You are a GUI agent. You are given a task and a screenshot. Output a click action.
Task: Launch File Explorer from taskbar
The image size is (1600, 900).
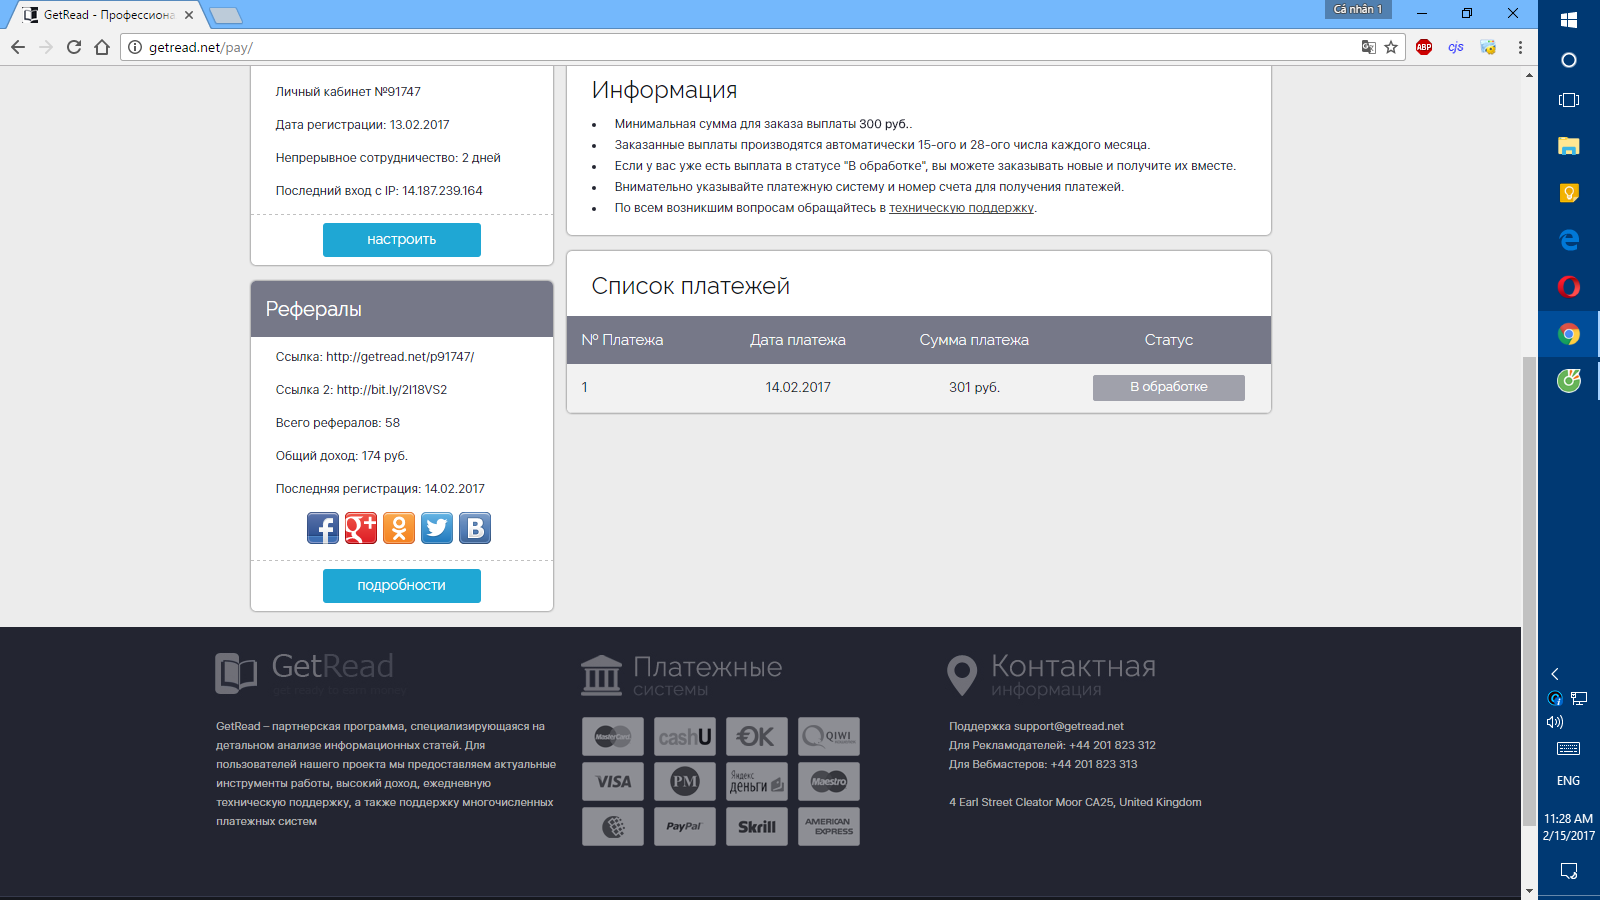(1569, 146)
